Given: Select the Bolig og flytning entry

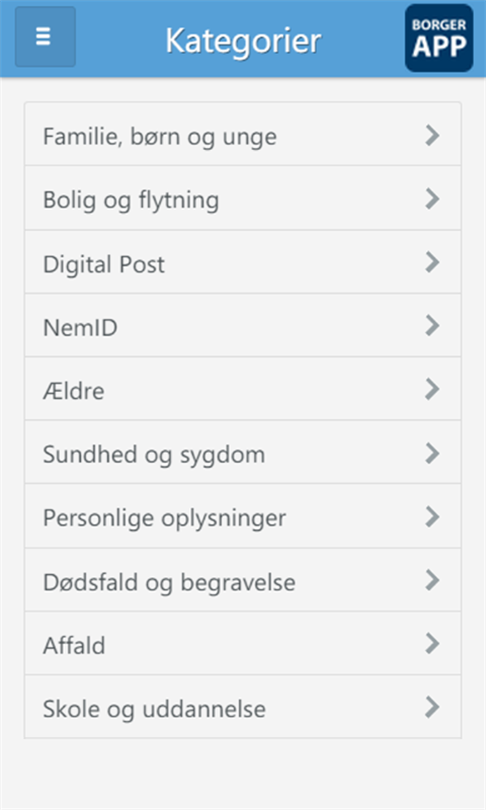Looking at the screenshot, I should 243,198.
